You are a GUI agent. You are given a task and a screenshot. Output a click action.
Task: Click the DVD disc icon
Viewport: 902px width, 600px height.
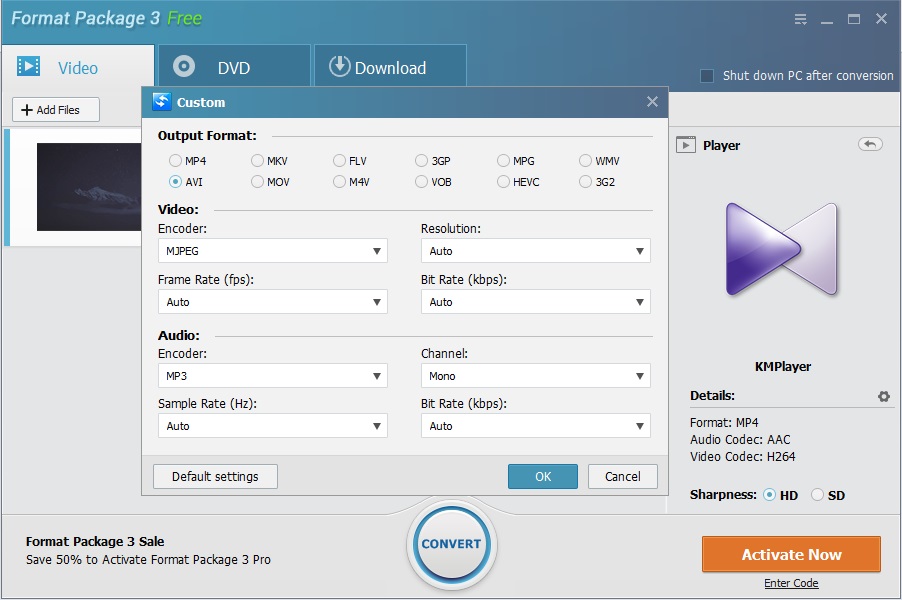[x=184, y=67]
